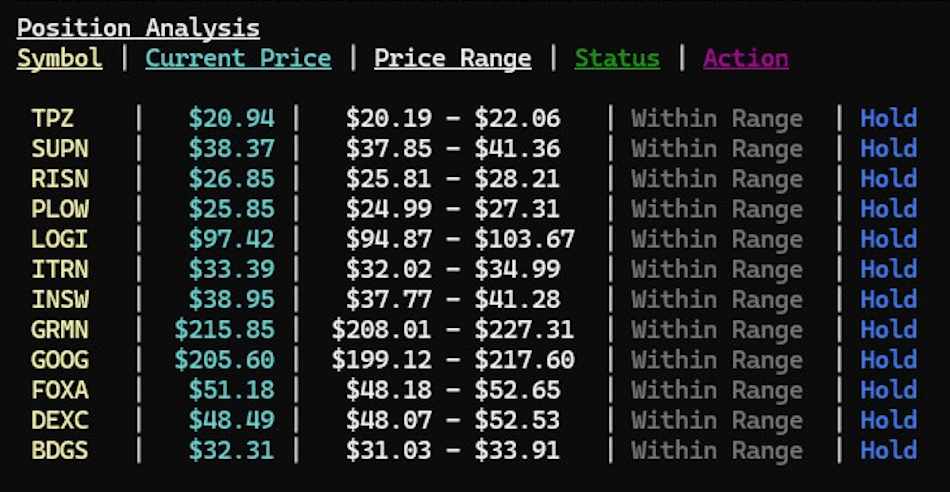The width and height of the screenshot is (950, 492).
Task: Select the $215.85 price for GRMN
Action: pyautogui.click(x=224, y=330)
